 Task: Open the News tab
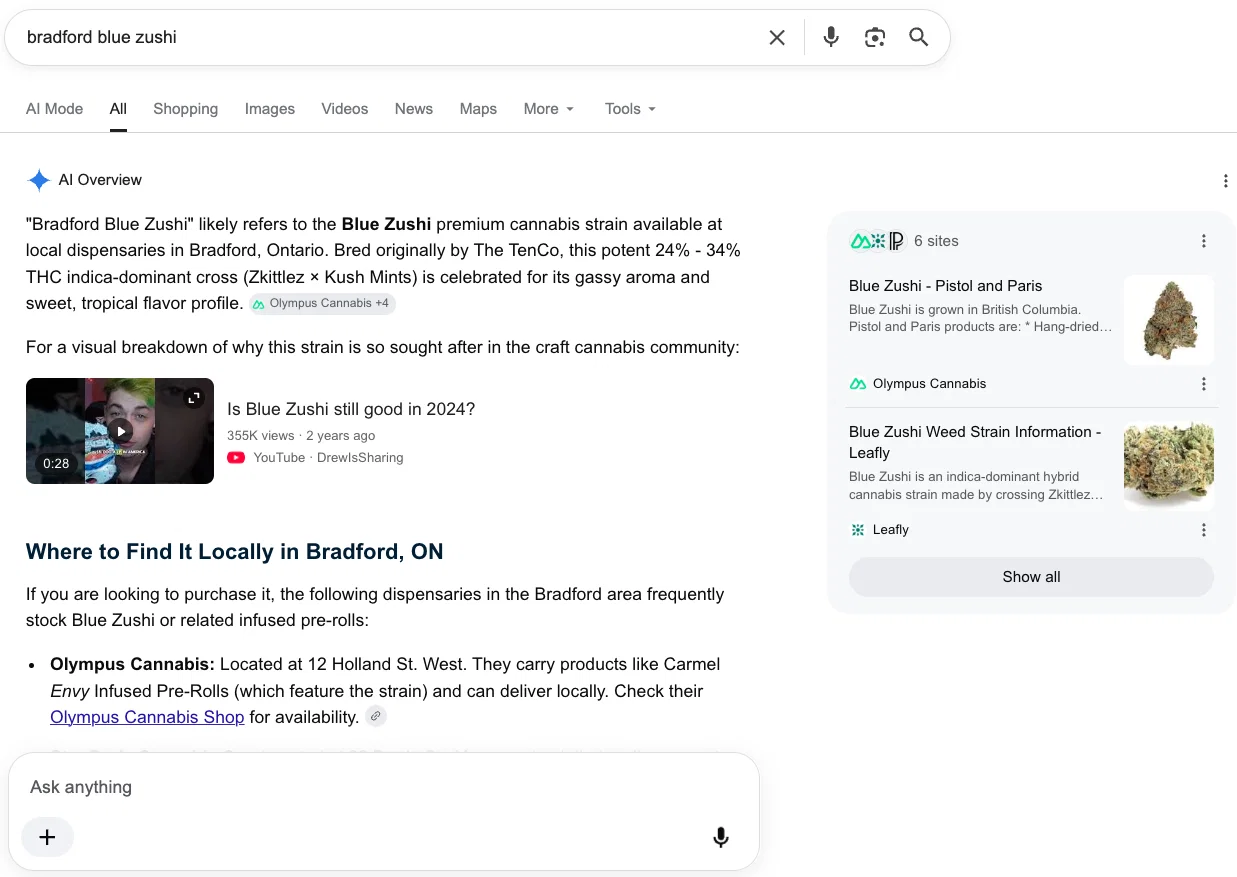point(414,109)
